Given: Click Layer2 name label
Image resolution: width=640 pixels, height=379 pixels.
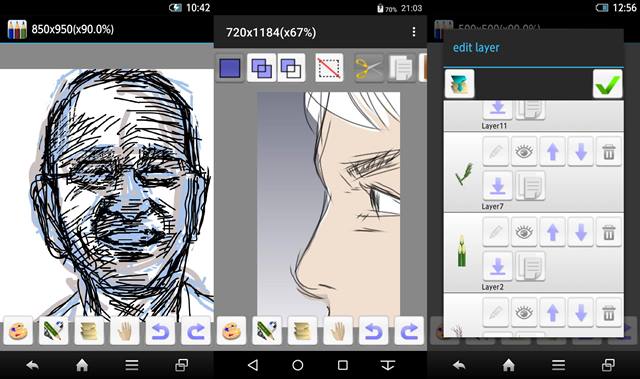Looking at the screenshot, I should [x=492, y=287].
